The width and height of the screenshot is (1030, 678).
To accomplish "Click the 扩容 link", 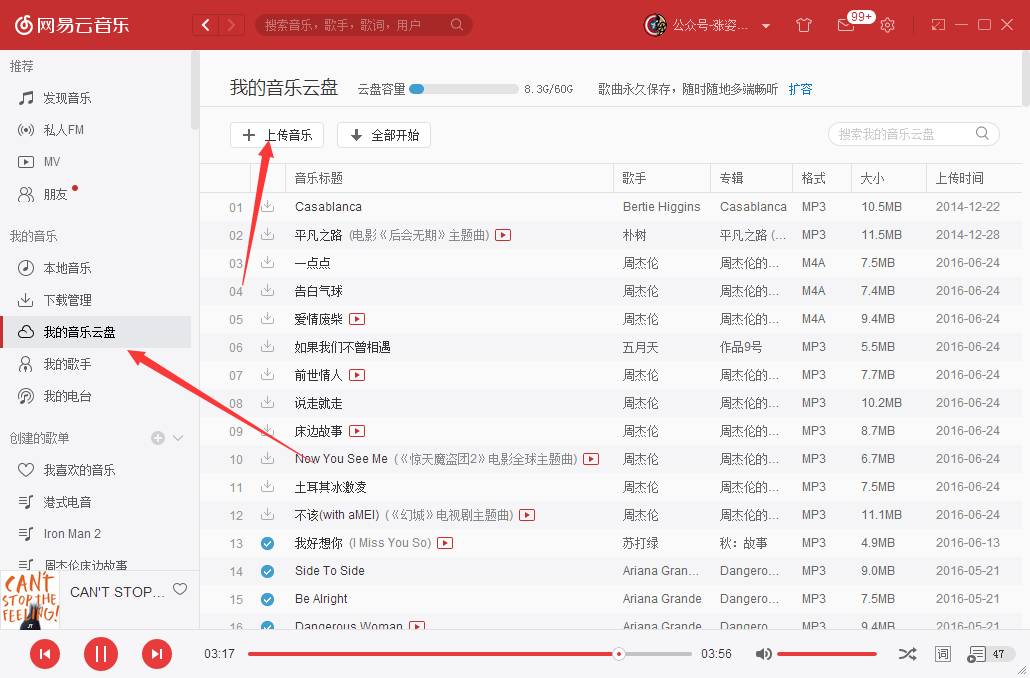I will tap(800, 89).
